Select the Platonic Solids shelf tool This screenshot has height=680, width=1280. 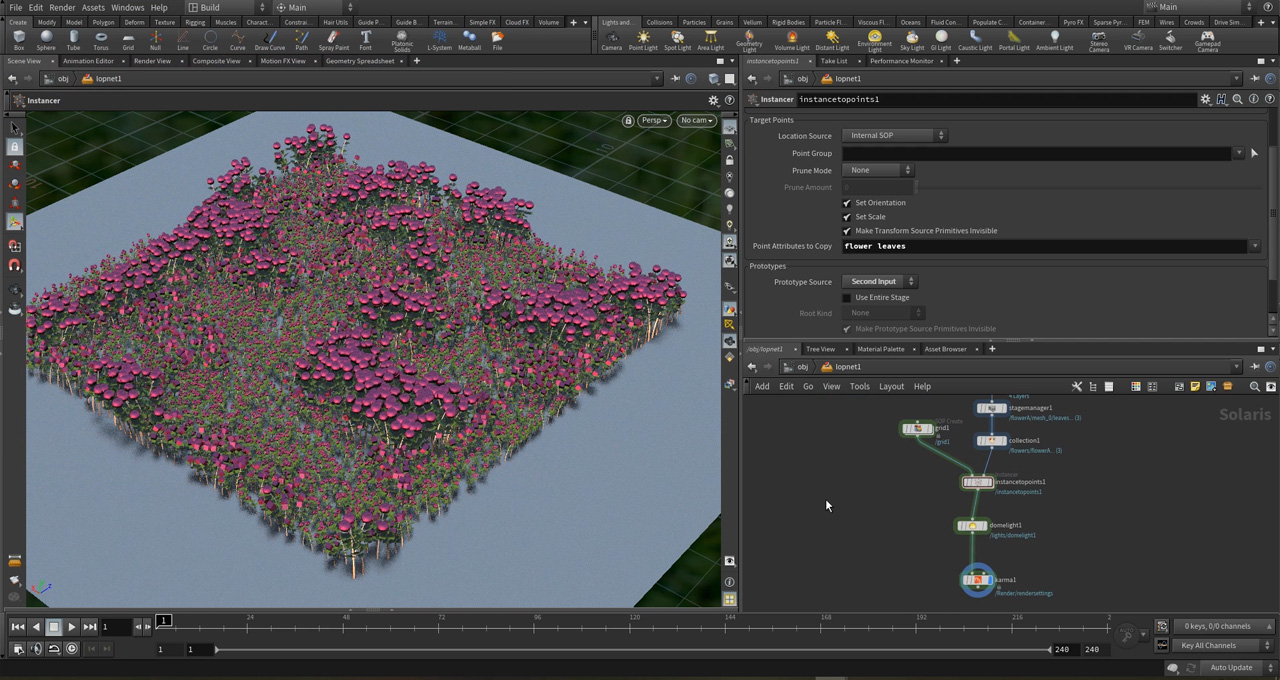[x=402, y=40]
